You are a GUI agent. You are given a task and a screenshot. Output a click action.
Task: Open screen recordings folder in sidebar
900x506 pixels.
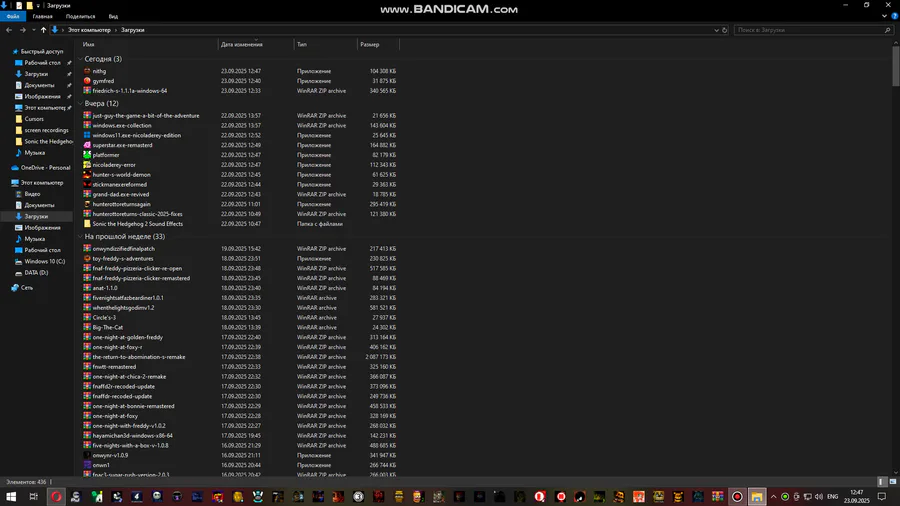click(46, 130)
